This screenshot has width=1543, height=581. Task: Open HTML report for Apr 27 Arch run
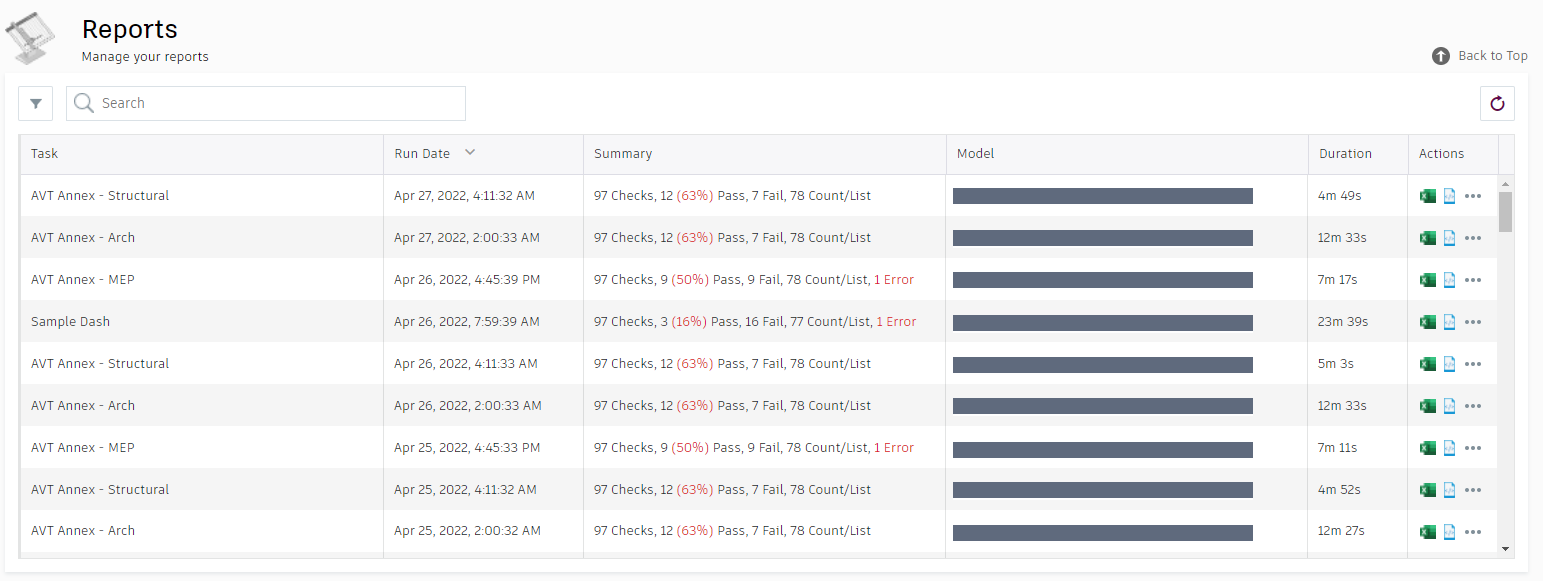point(1449,238)
